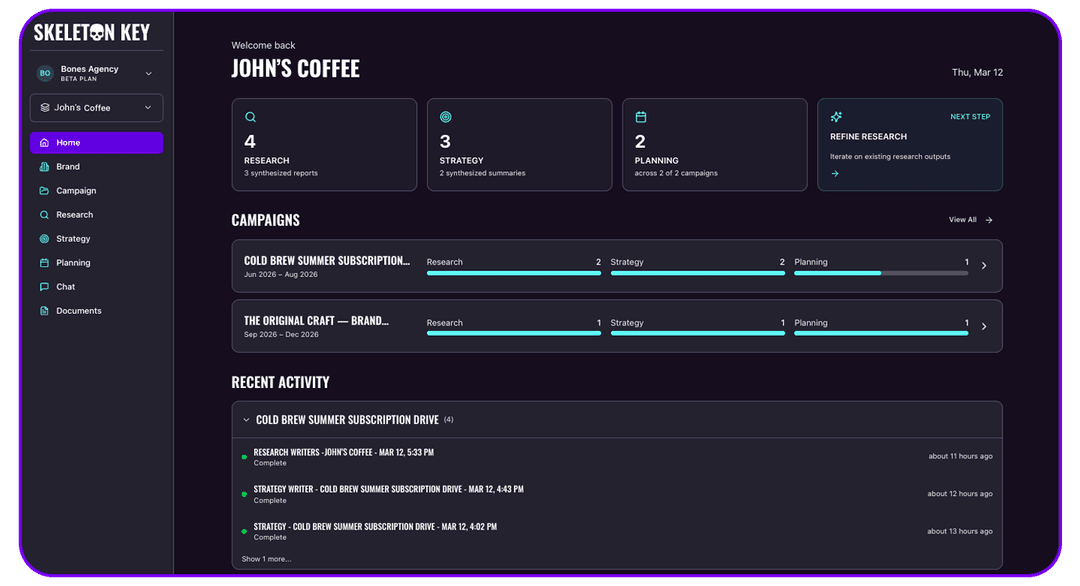Image resolution: width=1080 pixels, height=586 pixels.
Task: Click Original Craft Research progress bar
Action: click(x=514, y=333)
